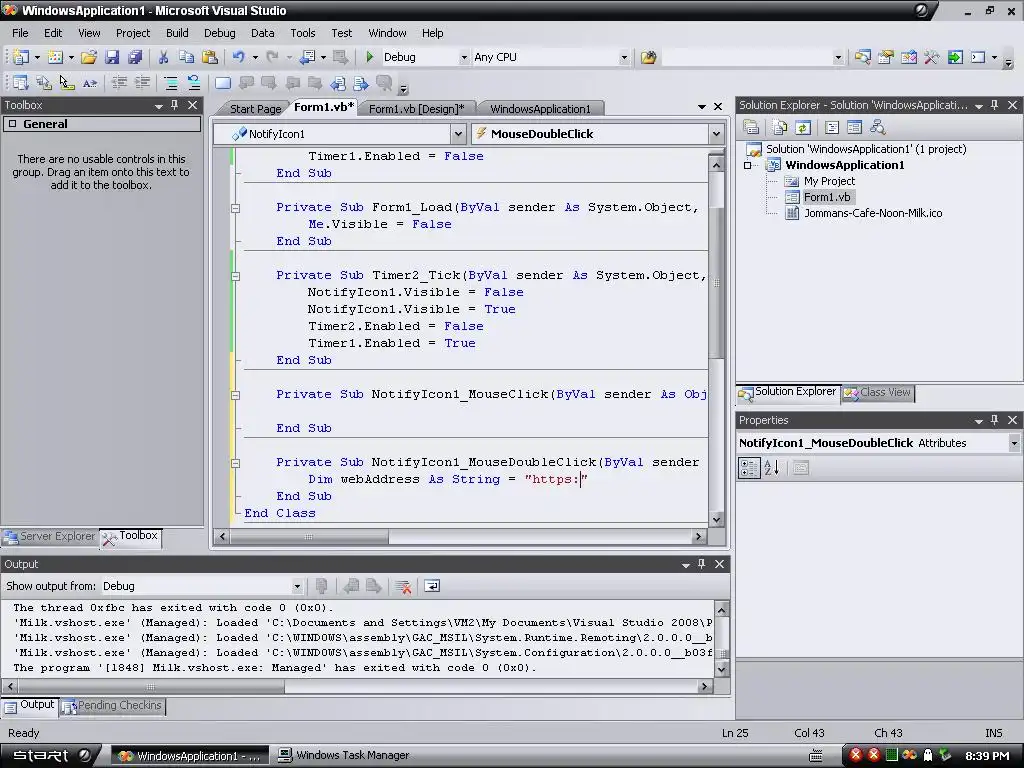Click View Designer in Solution Explorer toolbar

click(x=854, y=127)
